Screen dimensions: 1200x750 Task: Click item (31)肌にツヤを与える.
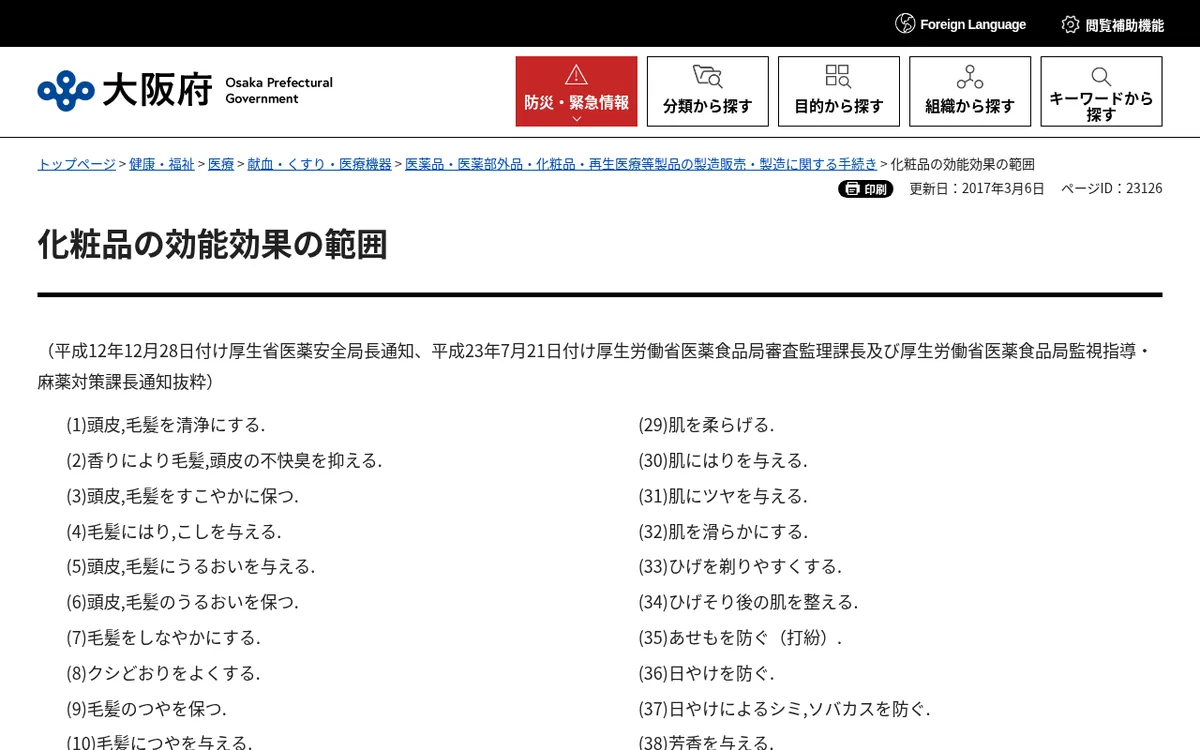pos(723,496)
